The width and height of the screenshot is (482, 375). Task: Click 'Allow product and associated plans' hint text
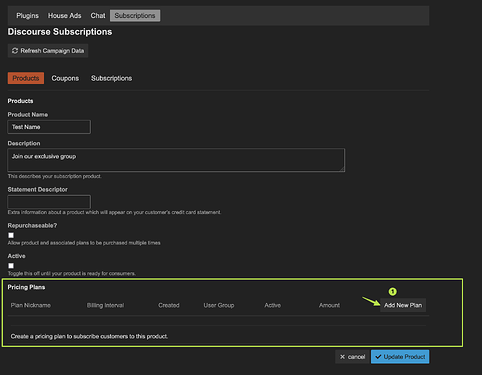(x=84, y=243)
